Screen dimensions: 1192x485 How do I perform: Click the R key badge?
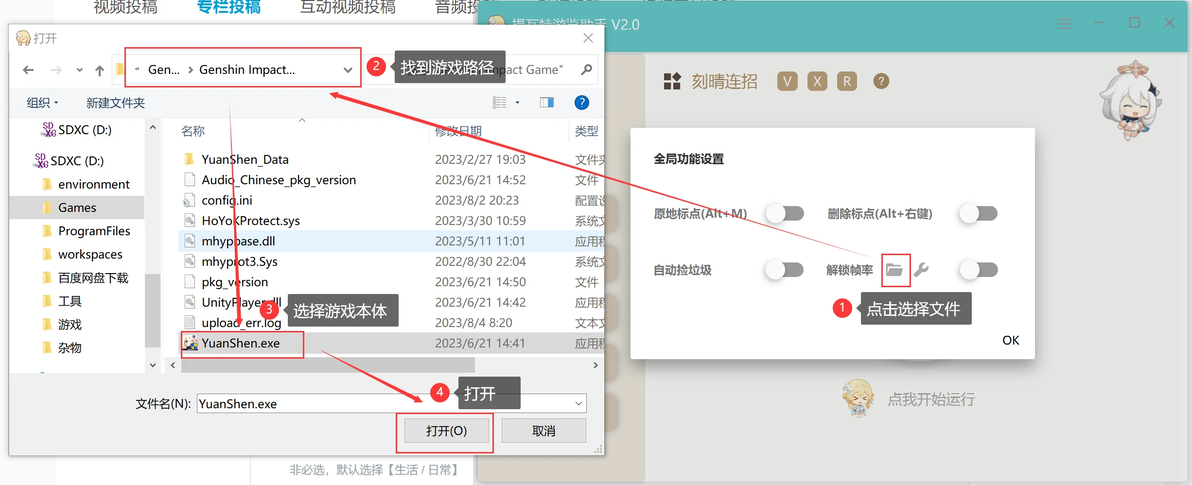pos(847,81)
